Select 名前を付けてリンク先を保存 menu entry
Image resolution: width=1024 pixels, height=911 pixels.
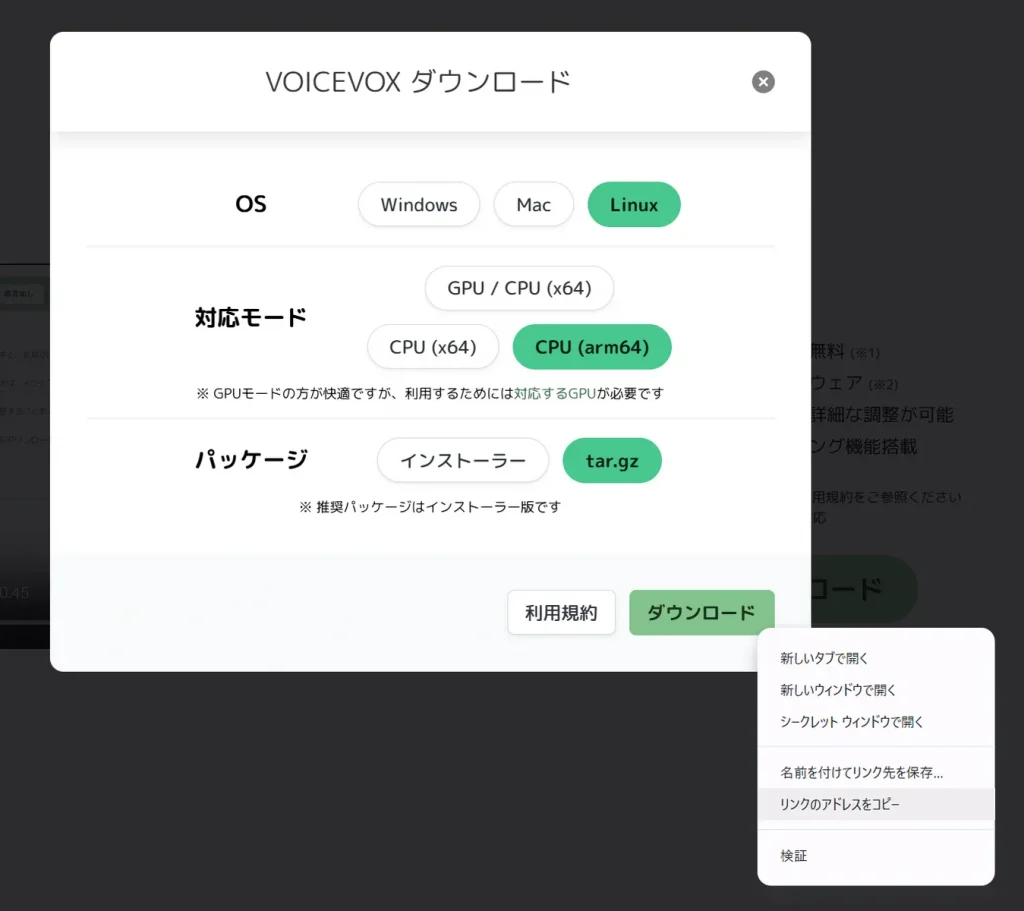pos(876,773)
